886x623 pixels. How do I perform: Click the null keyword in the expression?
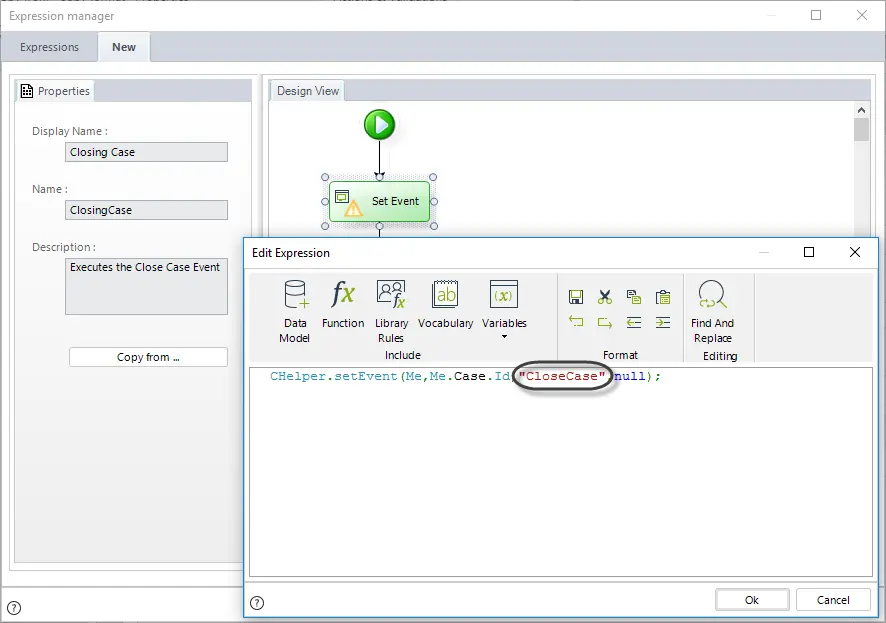(x=629, y=376)
